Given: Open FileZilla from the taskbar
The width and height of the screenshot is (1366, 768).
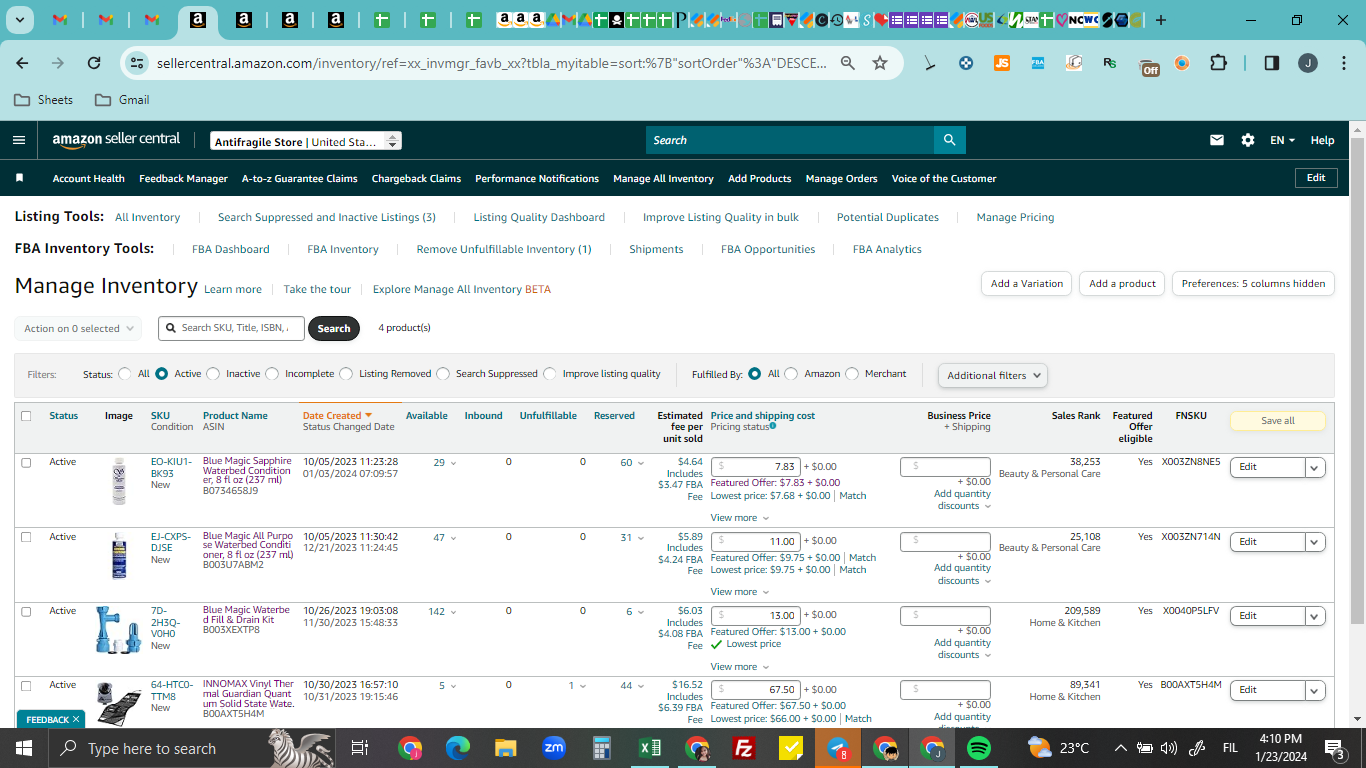Looking at the screenshot, I should tap(743, 748).
